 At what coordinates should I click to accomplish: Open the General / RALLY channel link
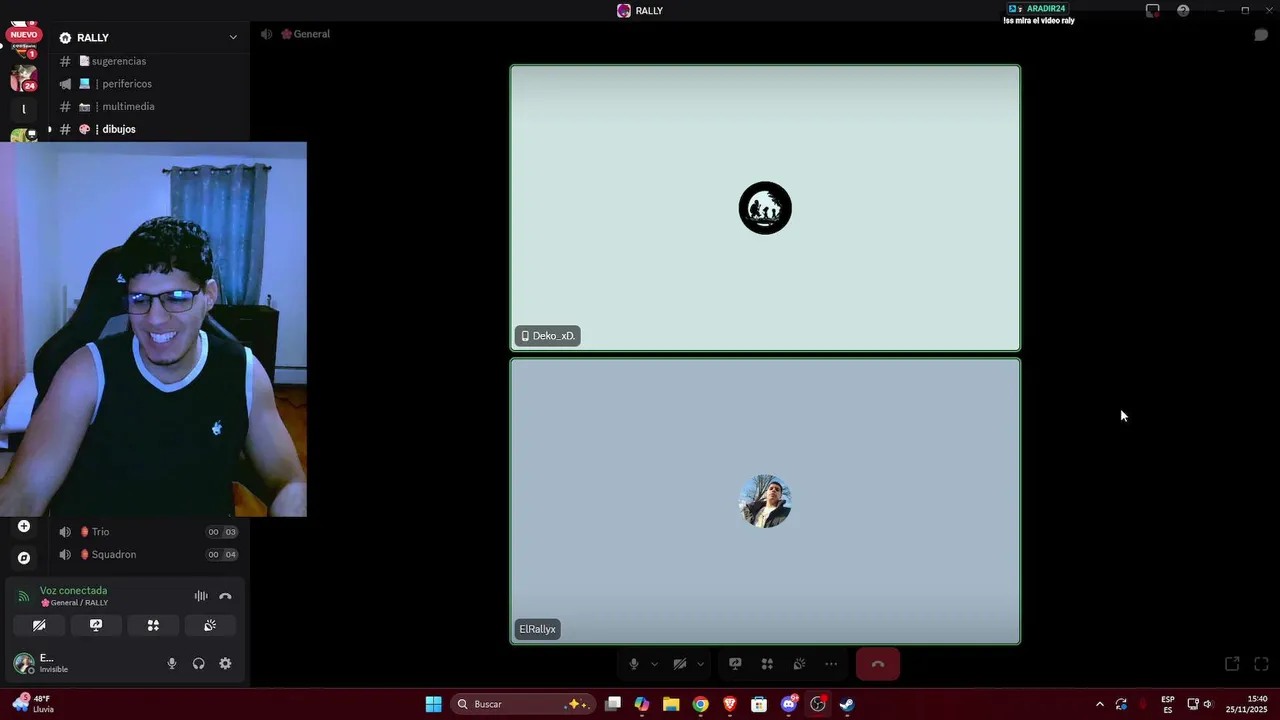pyautogui.click(x=74, y=603)
